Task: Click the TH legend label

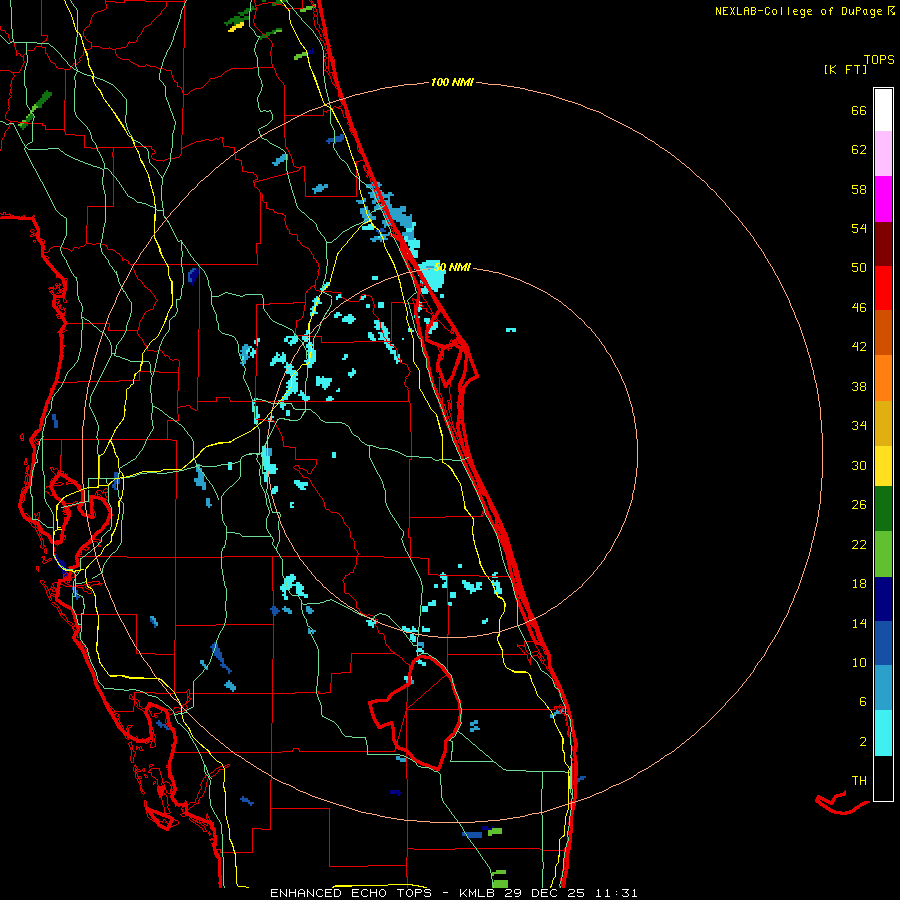Action: point(859,781)
